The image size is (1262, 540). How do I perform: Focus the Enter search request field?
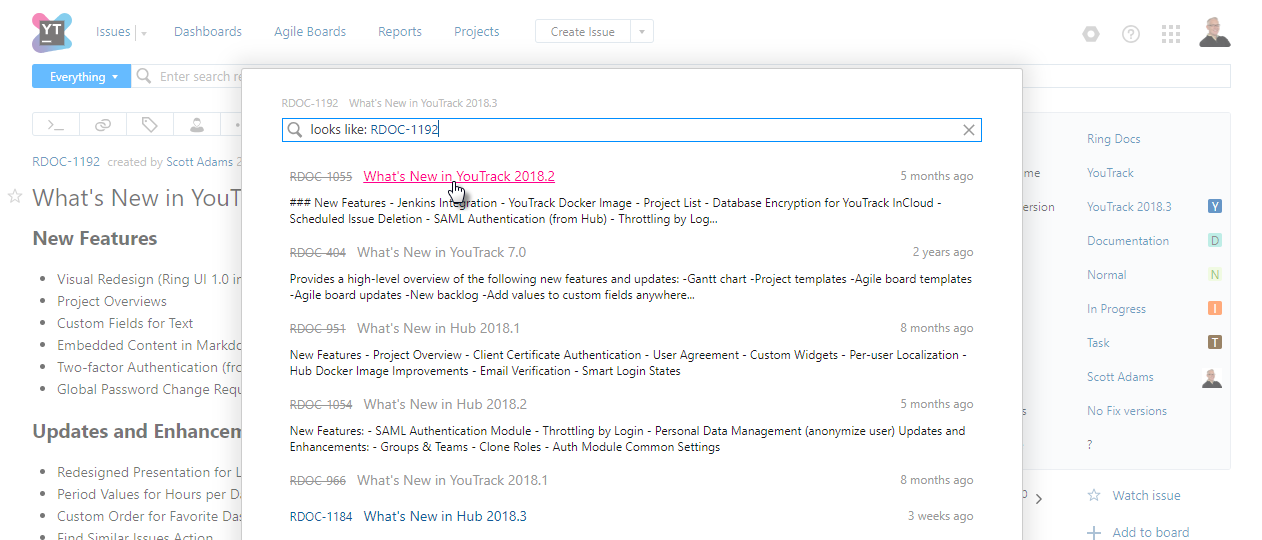pos(200,77)
